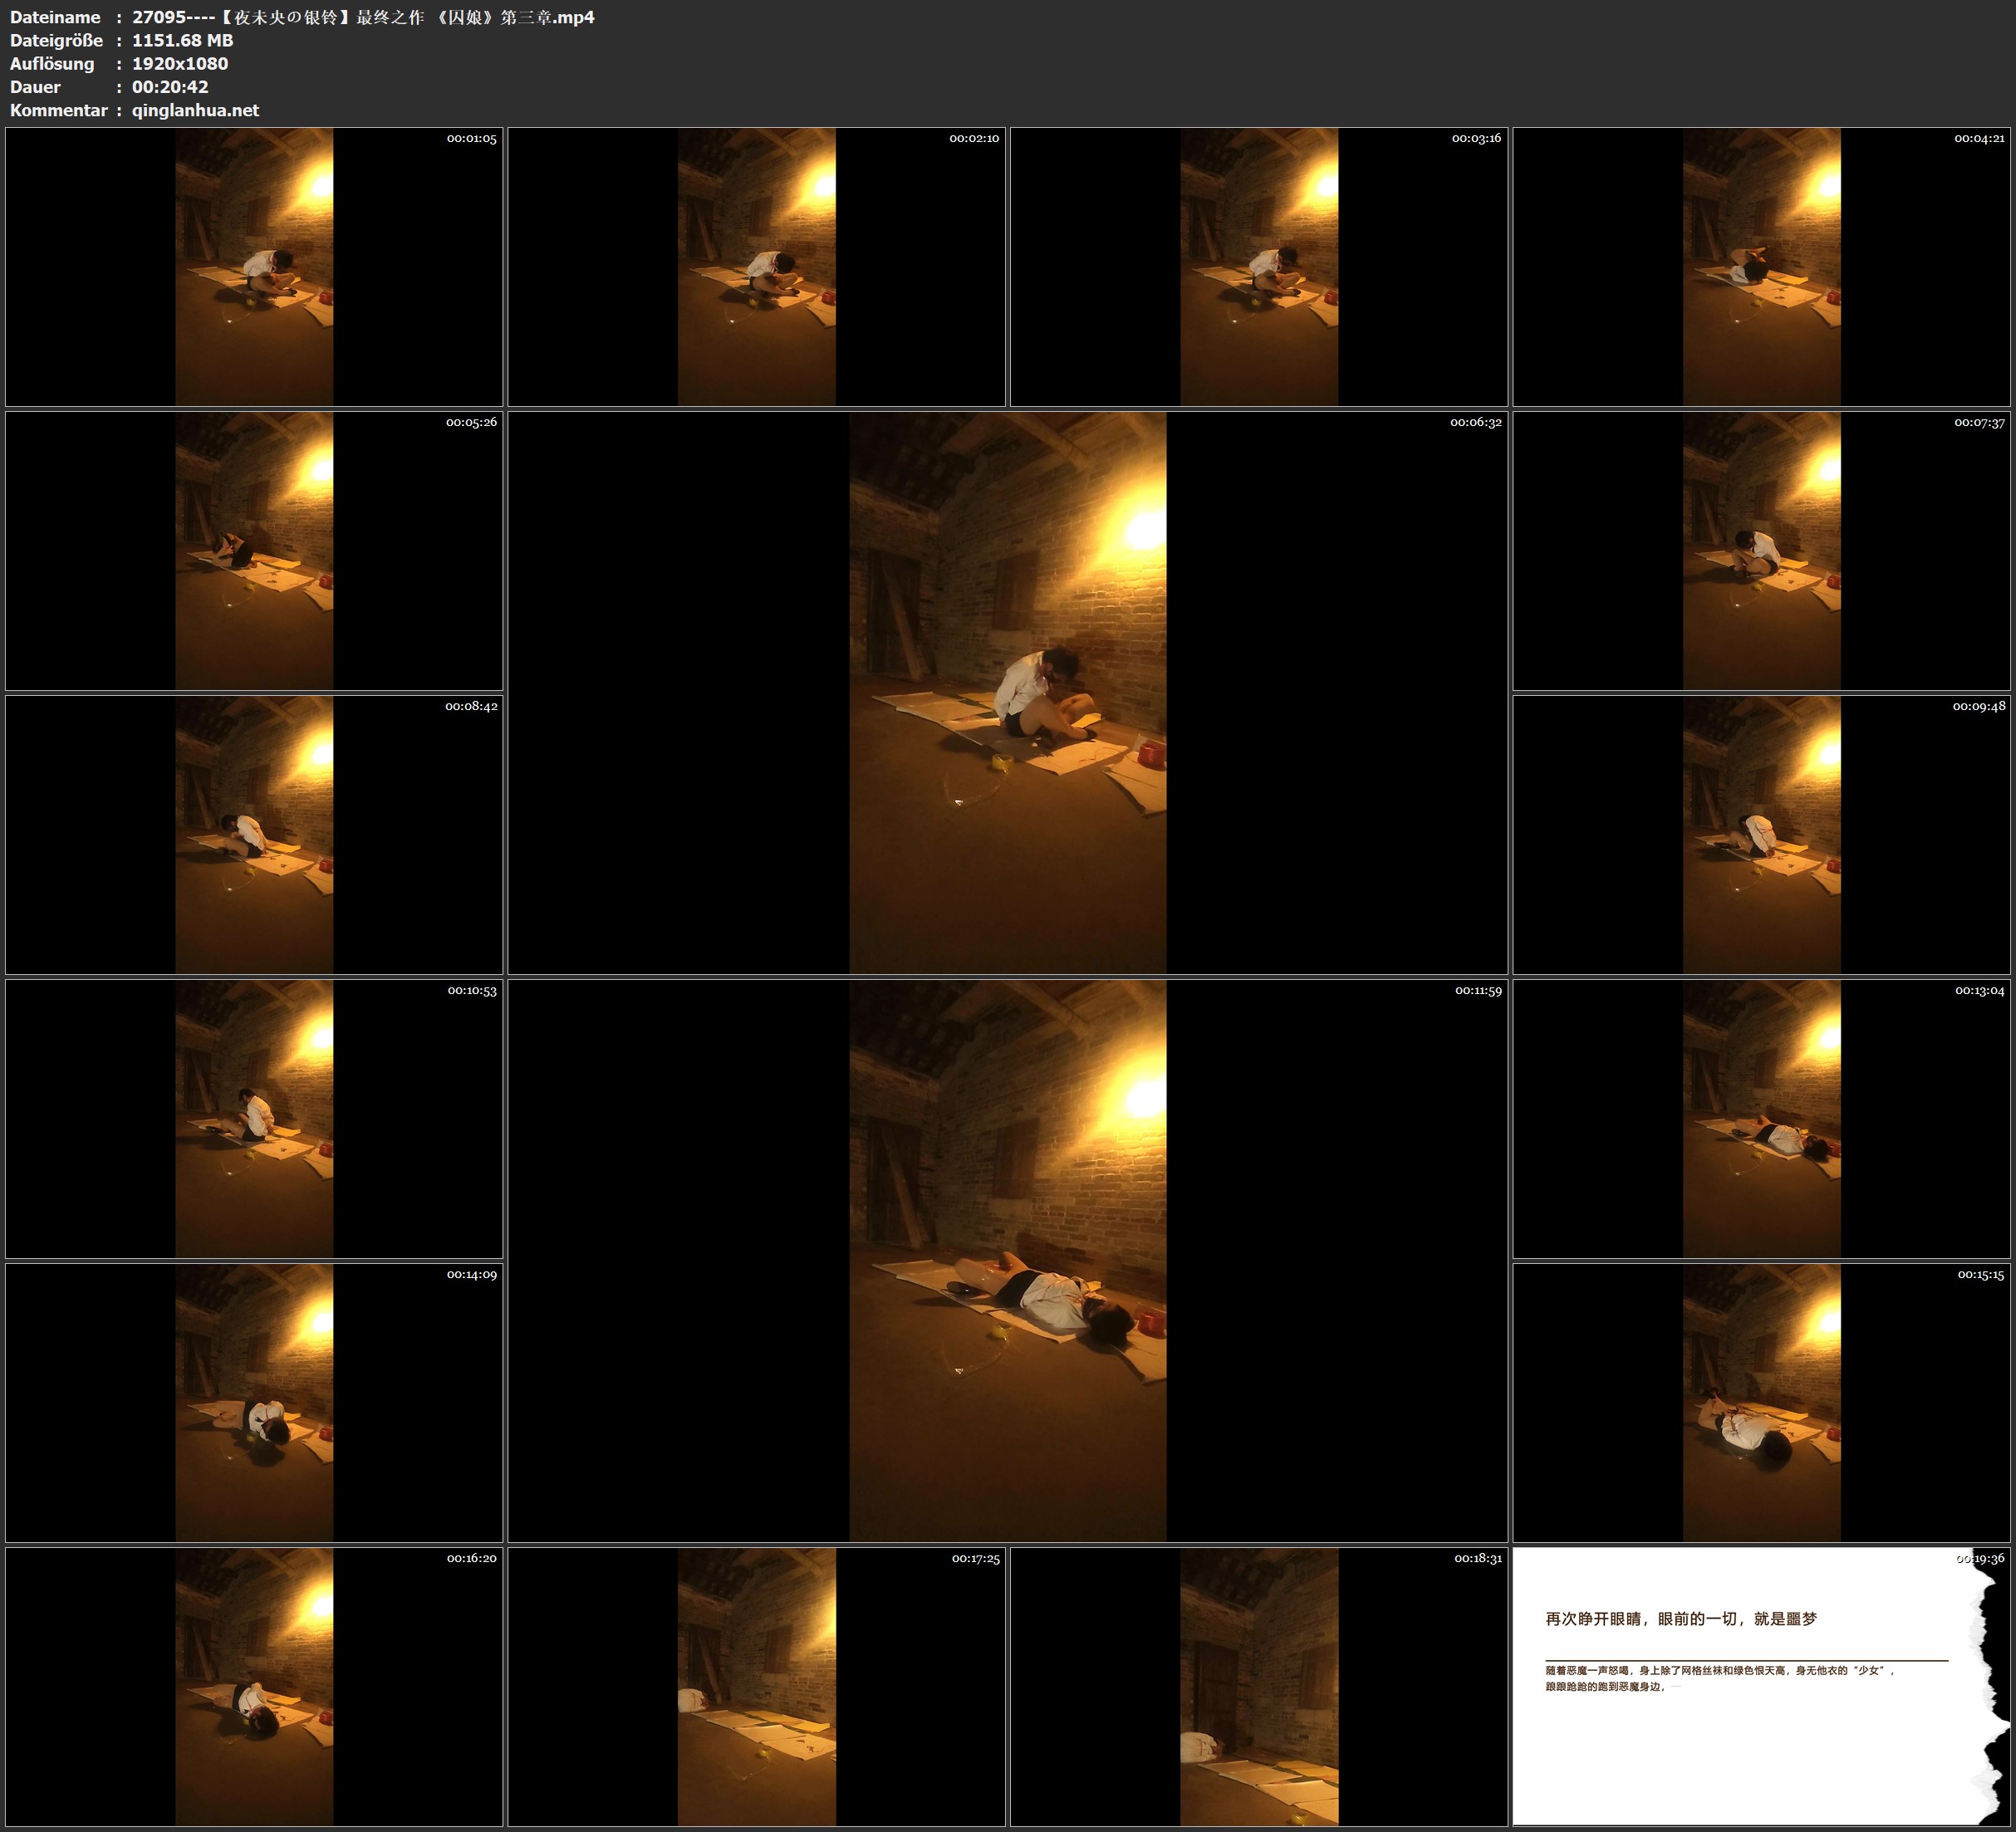
Task: Click the large frame at 00:11:59
Action: coord(1007,1260)
